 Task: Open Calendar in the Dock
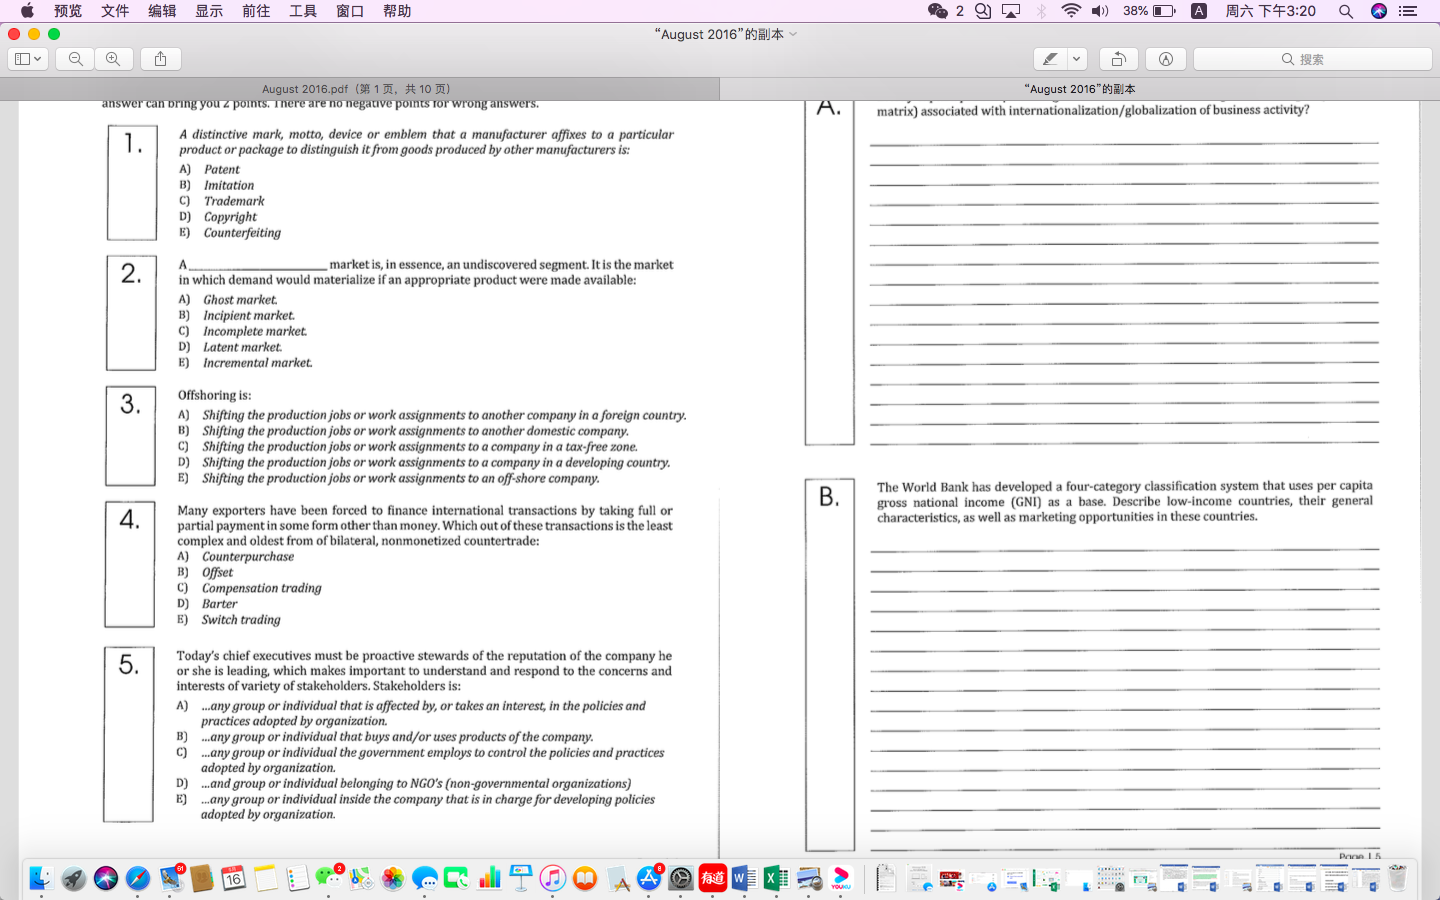click(x=233, y=878)
